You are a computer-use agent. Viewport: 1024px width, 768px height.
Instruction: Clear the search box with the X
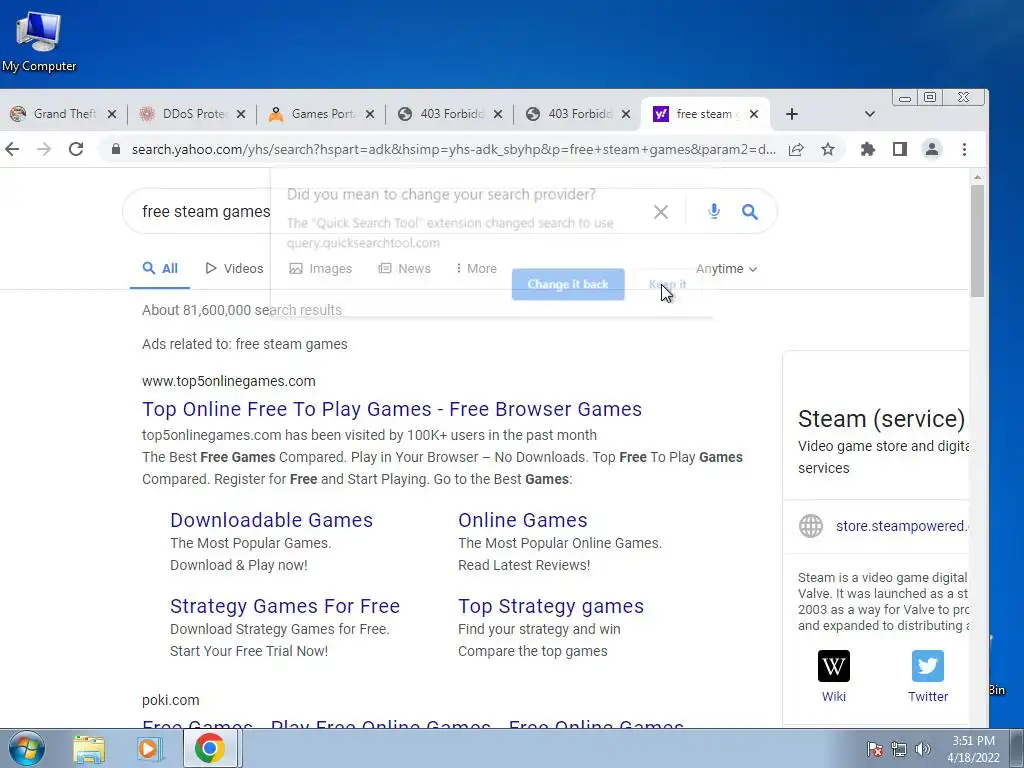(661, 212)
